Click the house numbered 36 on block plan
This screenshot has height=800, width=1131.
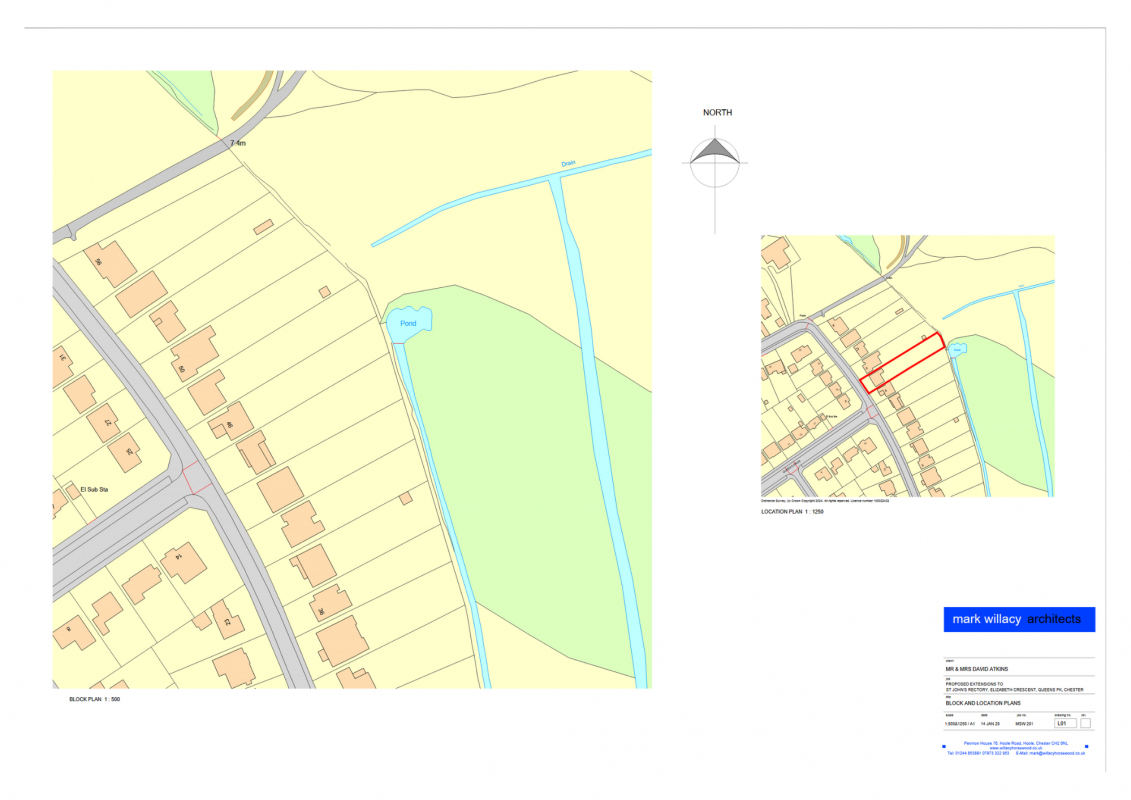328,605
